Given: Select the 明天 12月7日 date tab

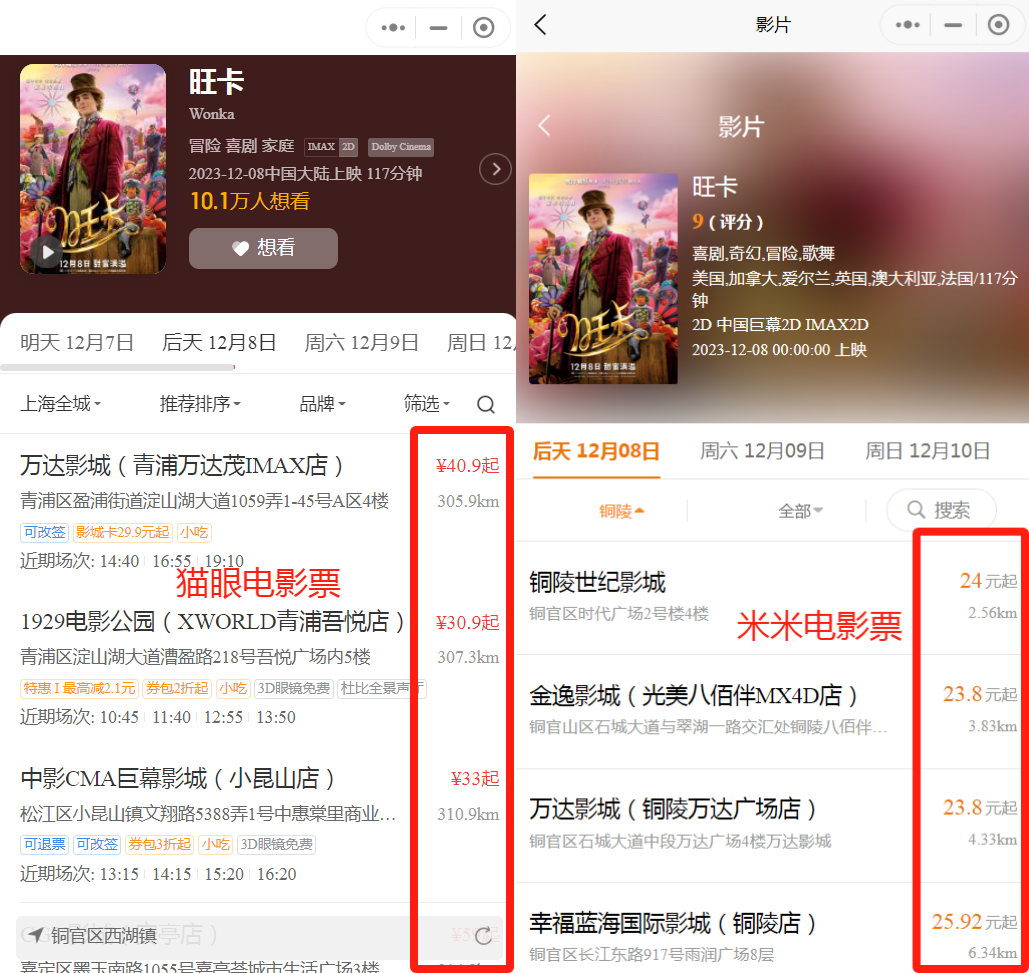Looking at the screenshot, I should pyautogui.click(x=77, y=342).
